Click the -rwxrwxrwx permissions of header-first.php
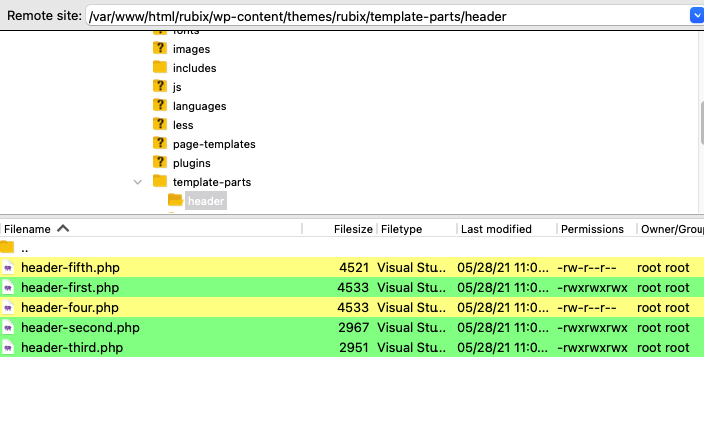The height and width of the screenshot is (427, 704). 592,287
